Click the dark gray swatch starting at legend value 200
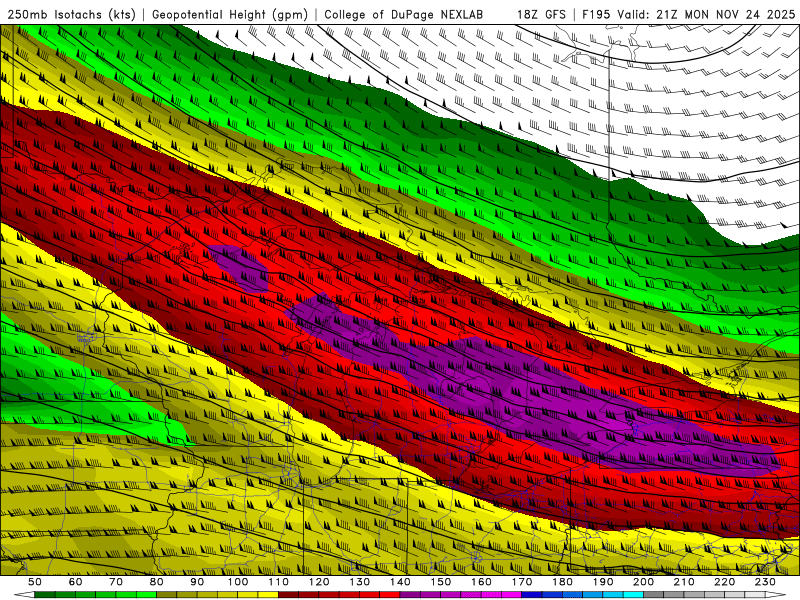Screen dimensions: 800x600 654,595
